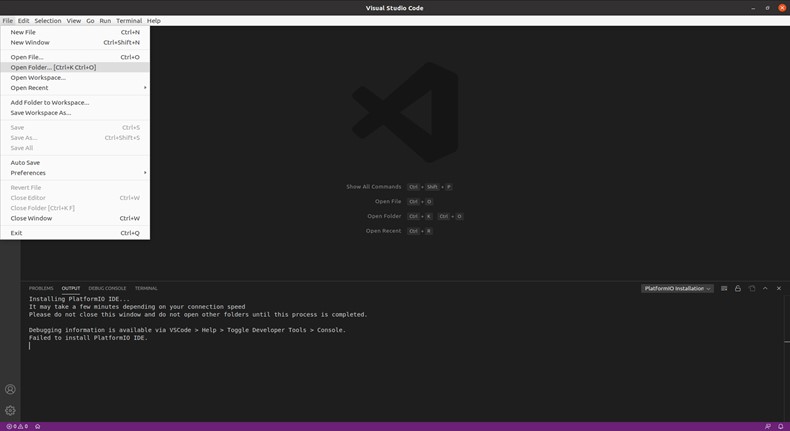This screenshot has height=431, width=790.
Task: Toggle output scroll lock icon
Action: click(738, 288)
